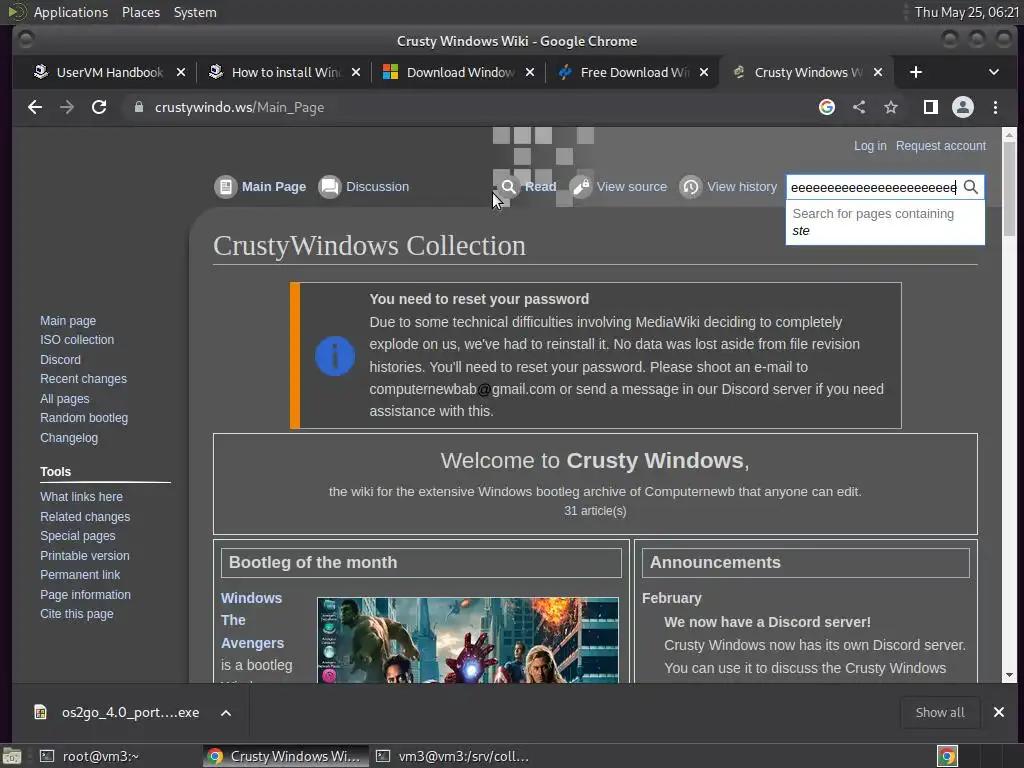Close the Free Download tab
Viewport: 1024px width, 768px height.
(703, 72)
